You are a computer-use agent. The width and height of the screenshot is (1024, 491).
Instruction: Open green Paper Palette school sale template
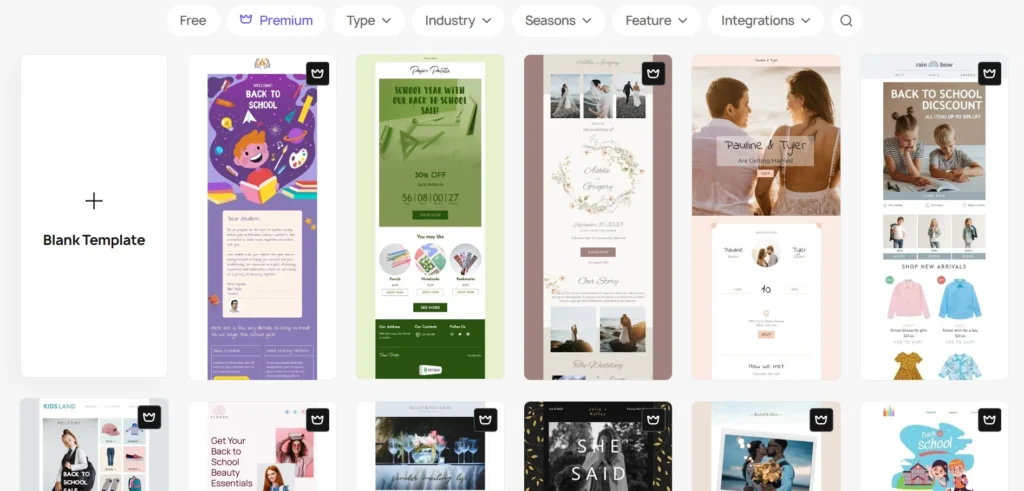coord(430,217)
